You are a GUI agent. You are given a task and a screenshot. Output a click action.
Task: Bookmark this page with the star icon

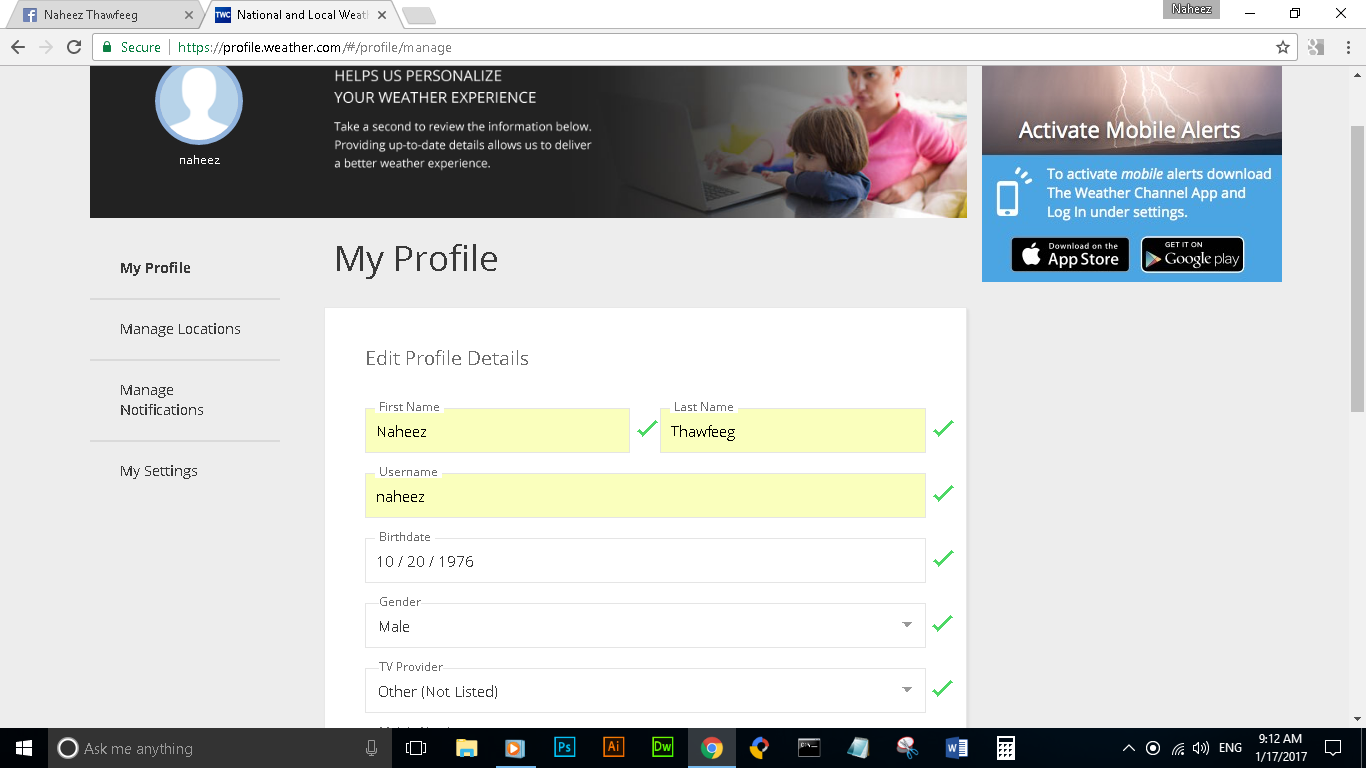coord(1283,47)
